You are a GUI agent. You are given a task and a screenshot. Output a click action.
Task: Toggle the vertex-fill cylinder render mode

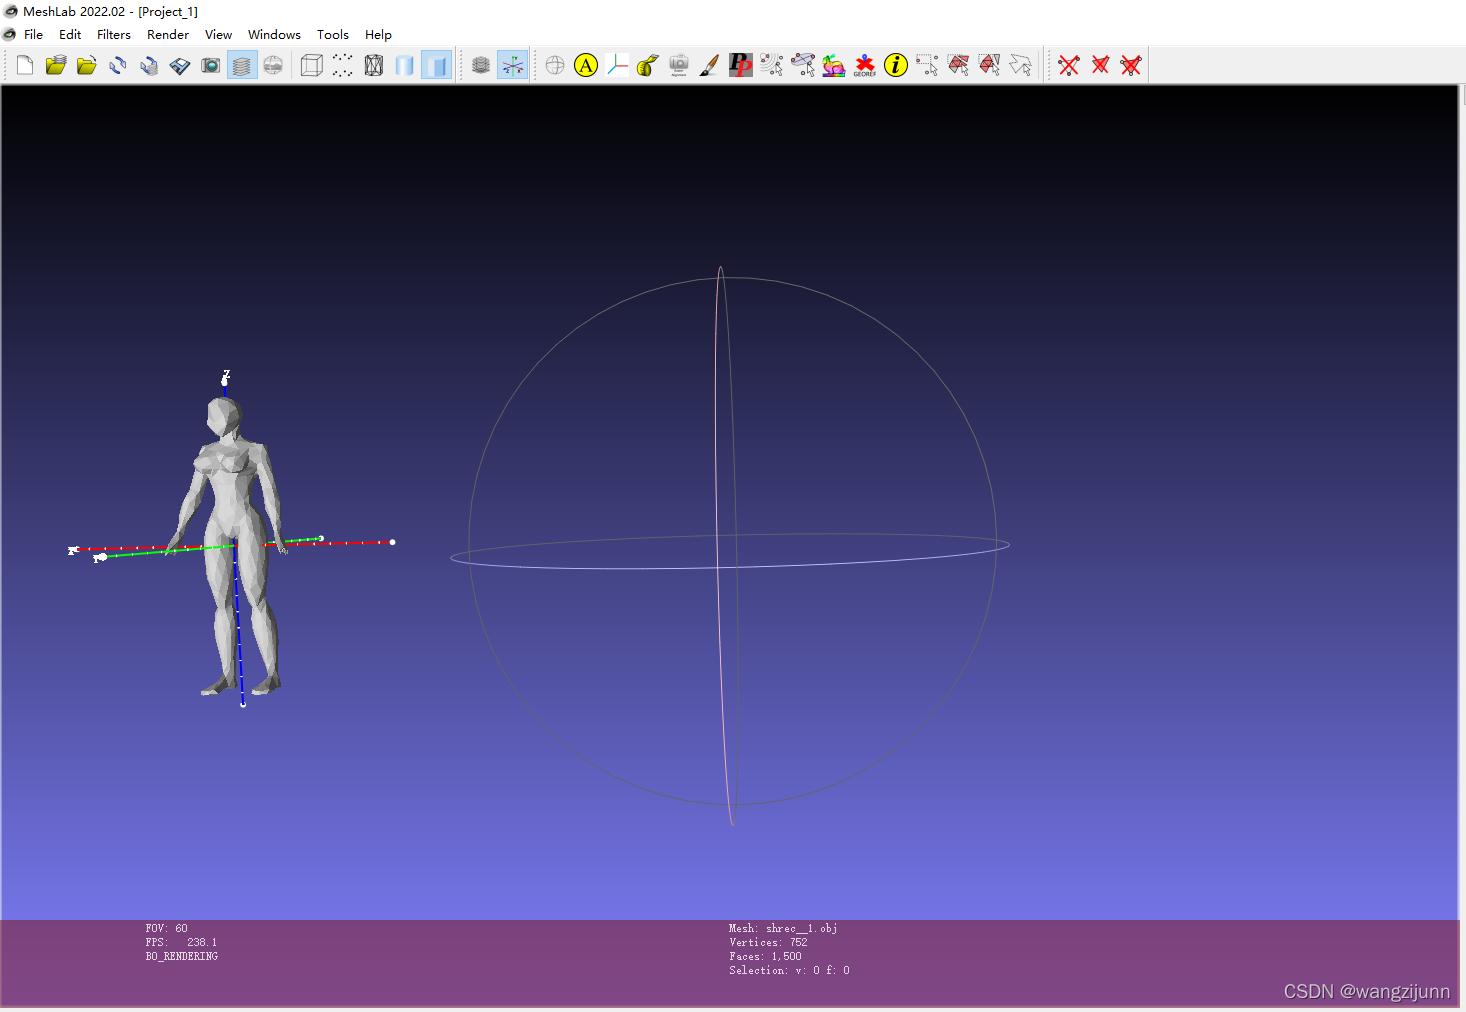pos(405,65)
